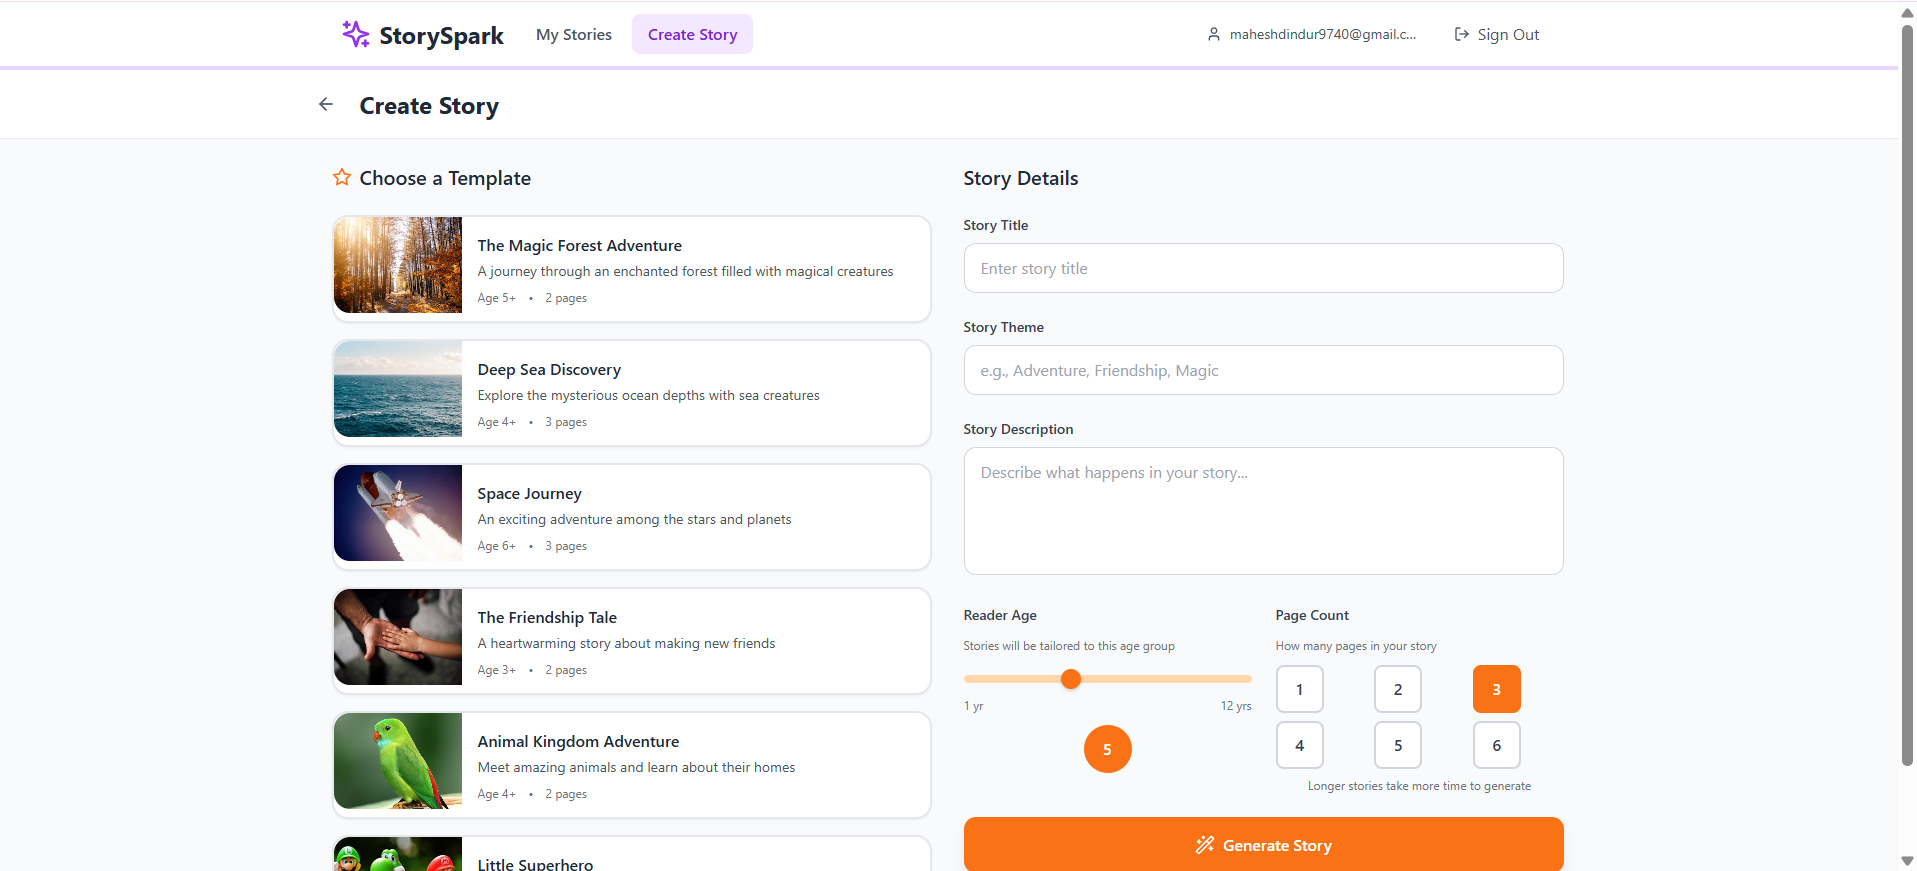Select page count 4

(x=1299, y=745)
